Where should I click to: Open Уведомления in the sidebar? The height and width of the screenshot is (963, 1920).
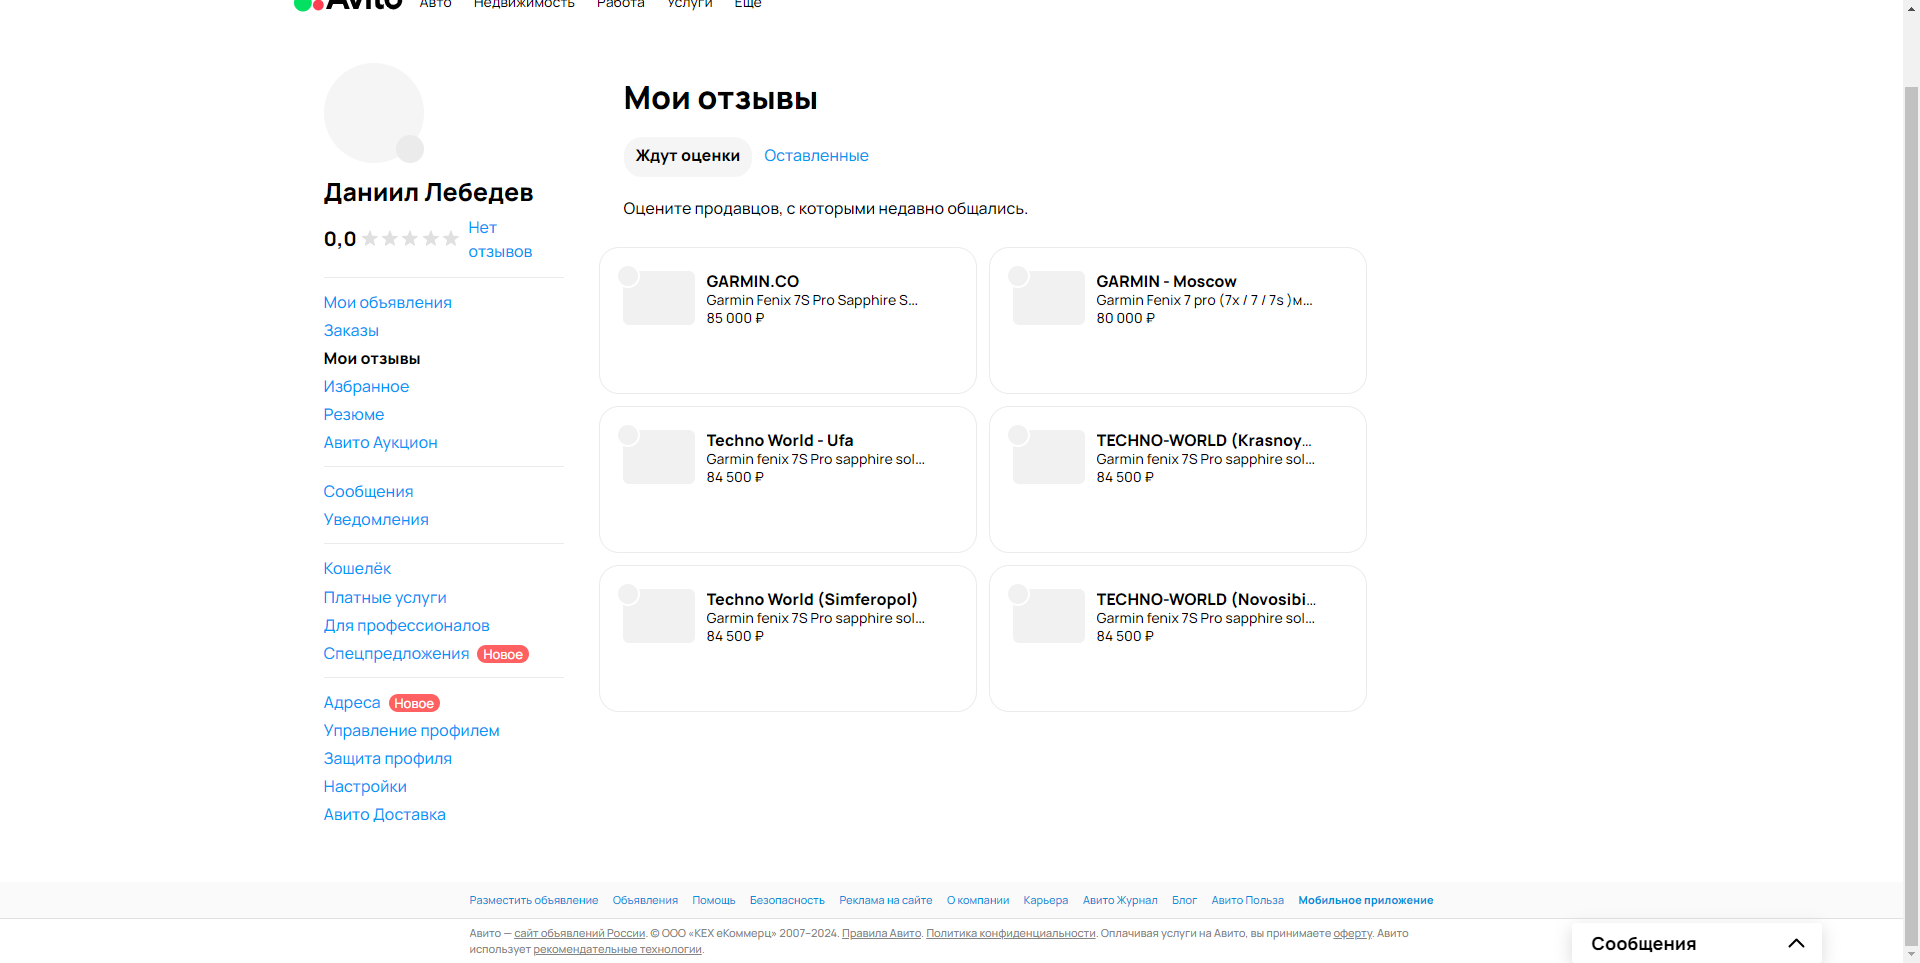[376, 520]
